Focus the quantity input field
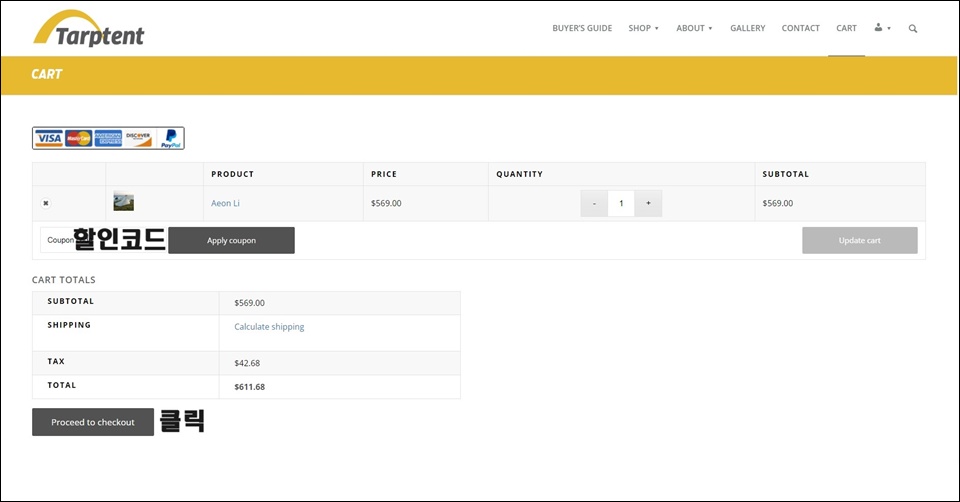The width and height of the screenshot is (960, 502). [x=621, y=203]
